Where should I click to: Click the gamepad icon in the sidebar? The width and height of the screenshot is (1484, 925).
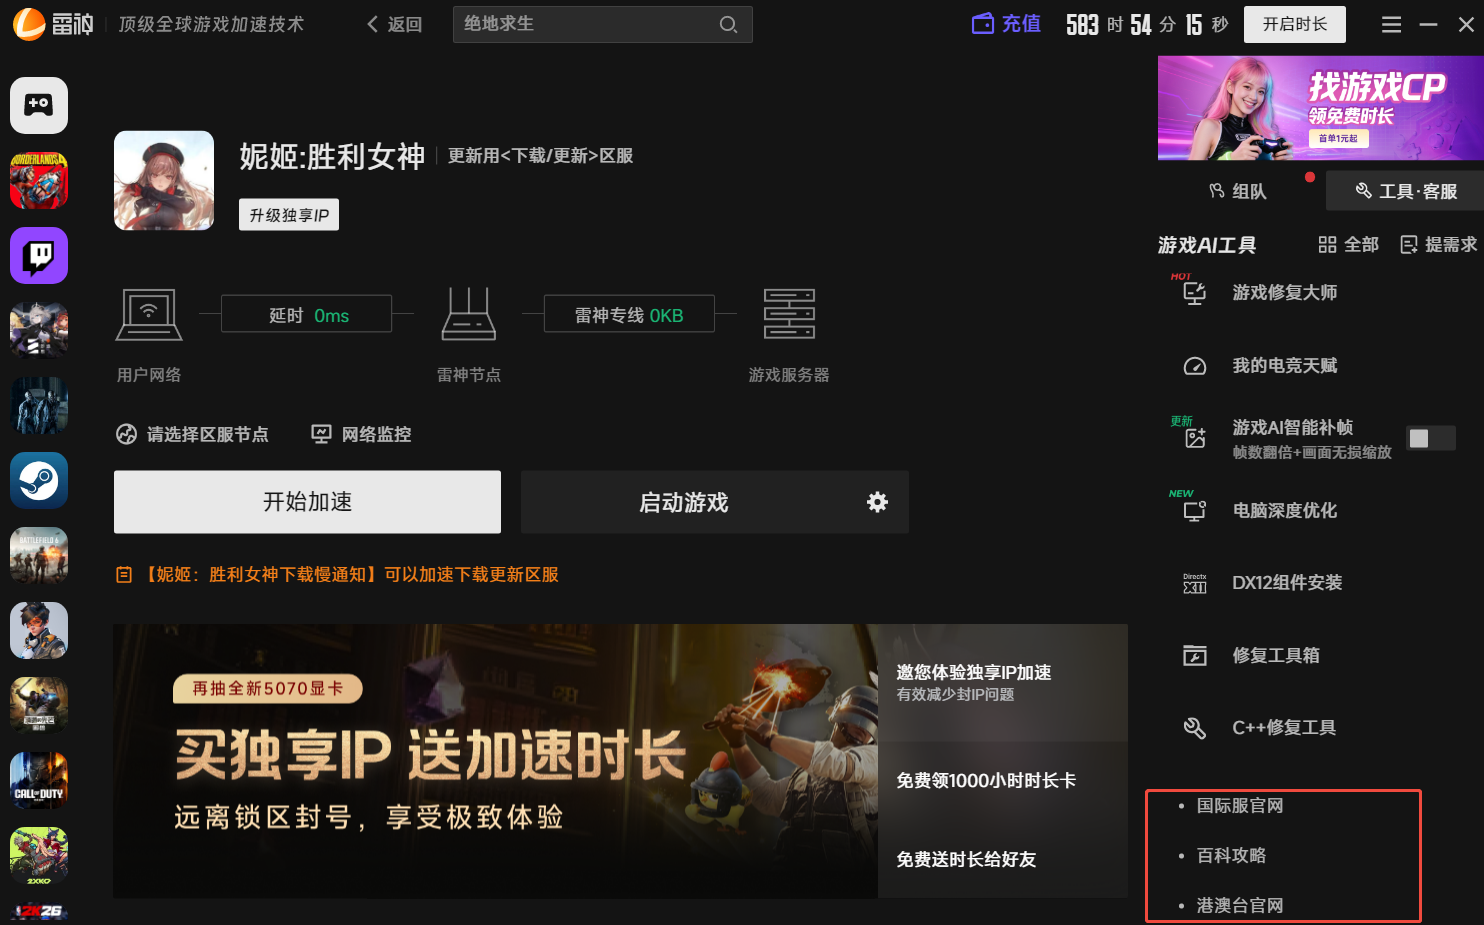tap(39, 105)
